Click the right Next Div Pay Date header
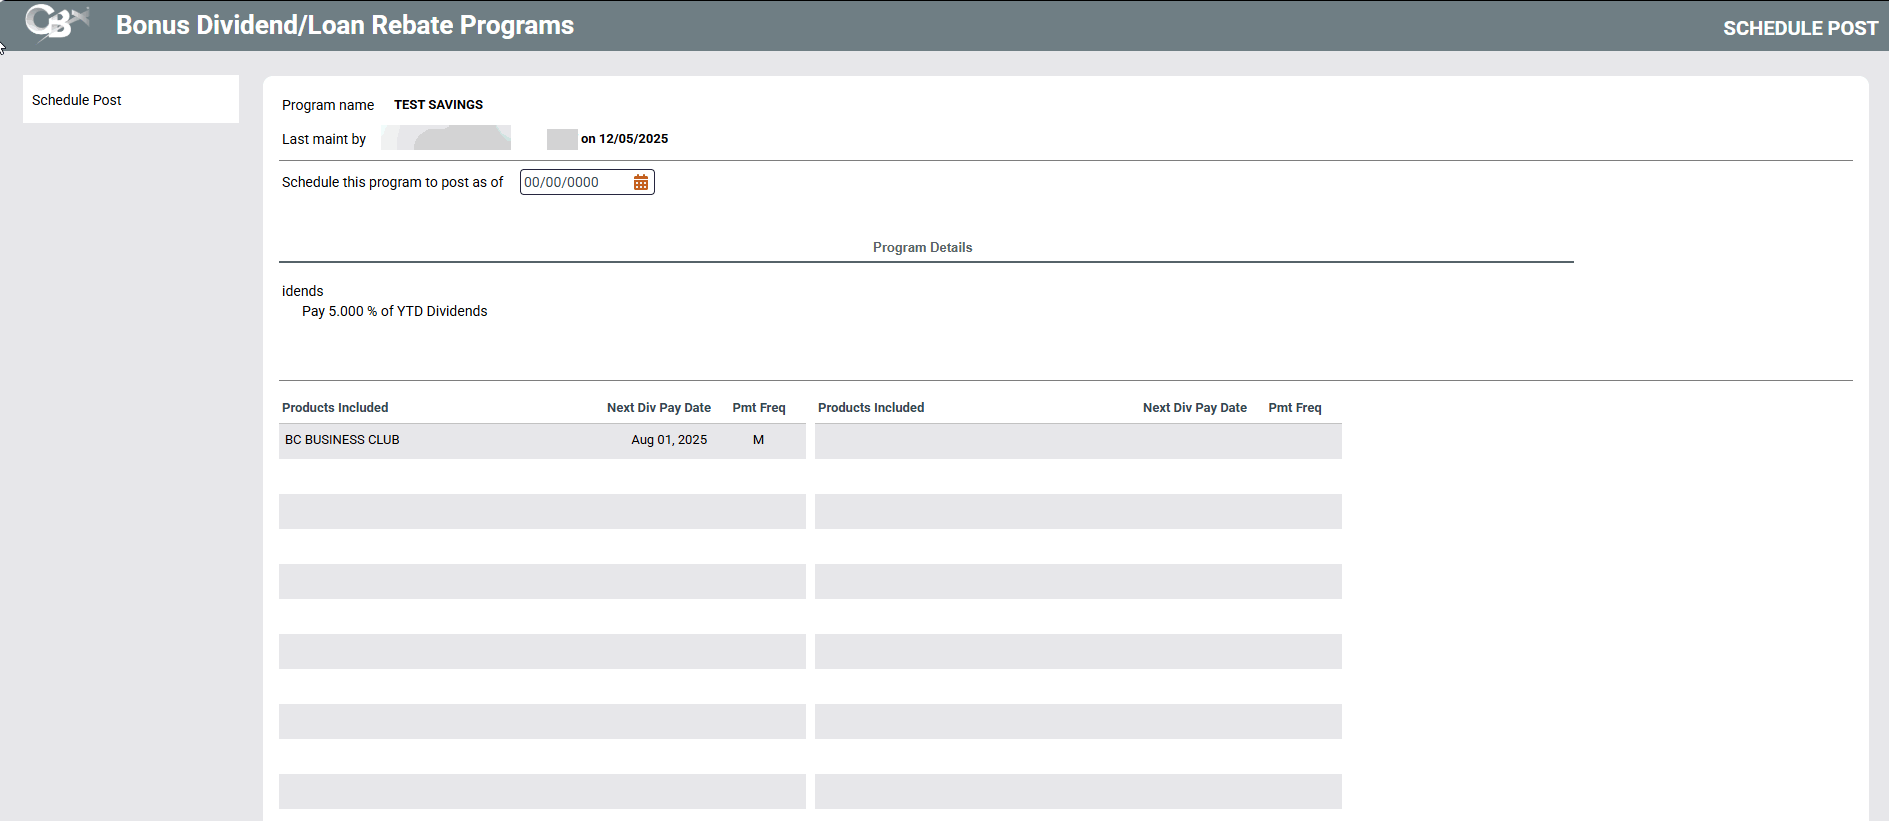The image size is (1889, 821). 1194,408
